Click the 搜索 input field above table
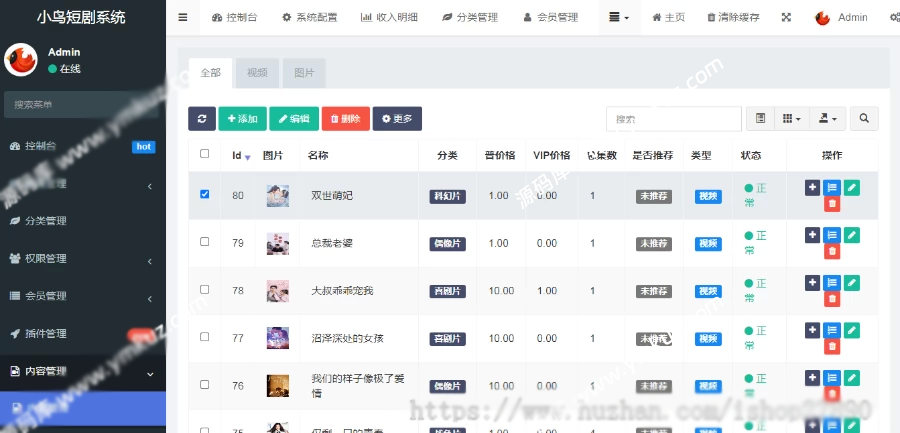The image size is (900, 433). (x=674, y=119)
